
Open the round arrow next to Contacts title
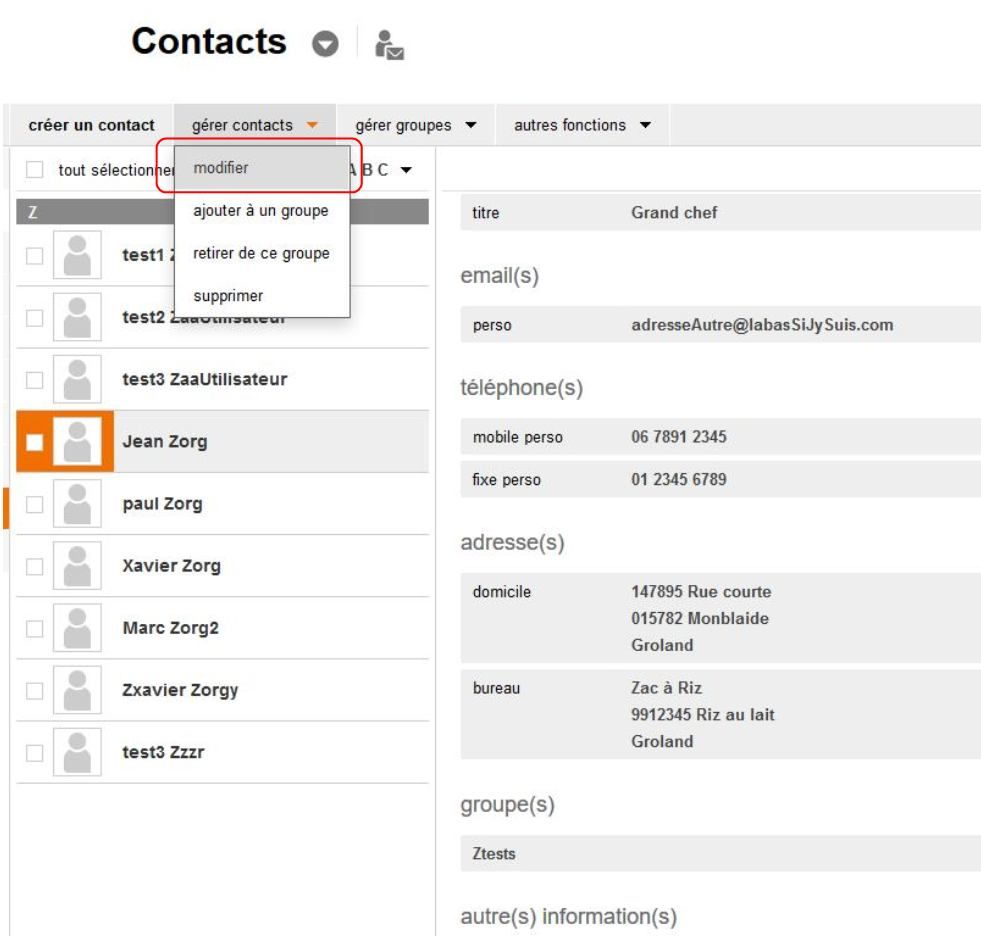click(325, 45)
